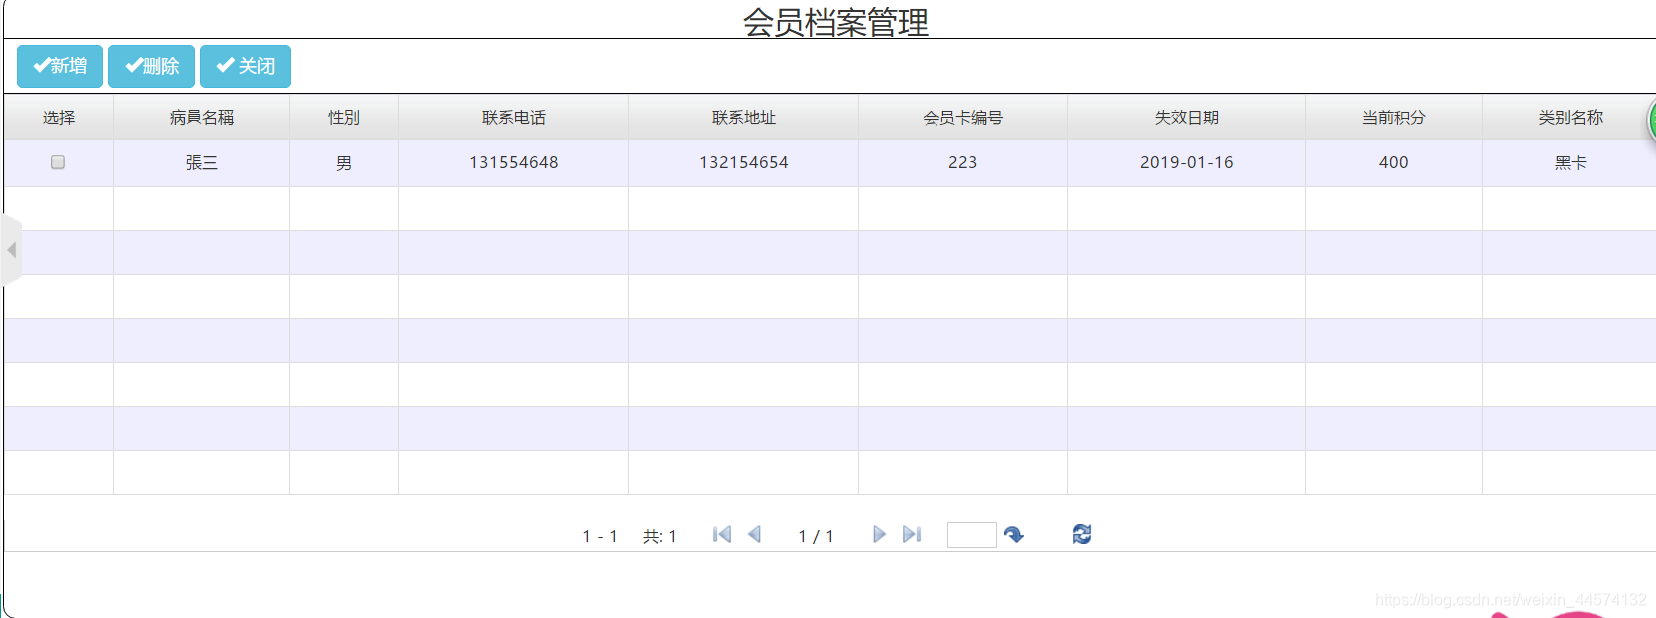Screen dimensions: 1656x618
Task: Click the gender cell 男
Action: (344, 163)
